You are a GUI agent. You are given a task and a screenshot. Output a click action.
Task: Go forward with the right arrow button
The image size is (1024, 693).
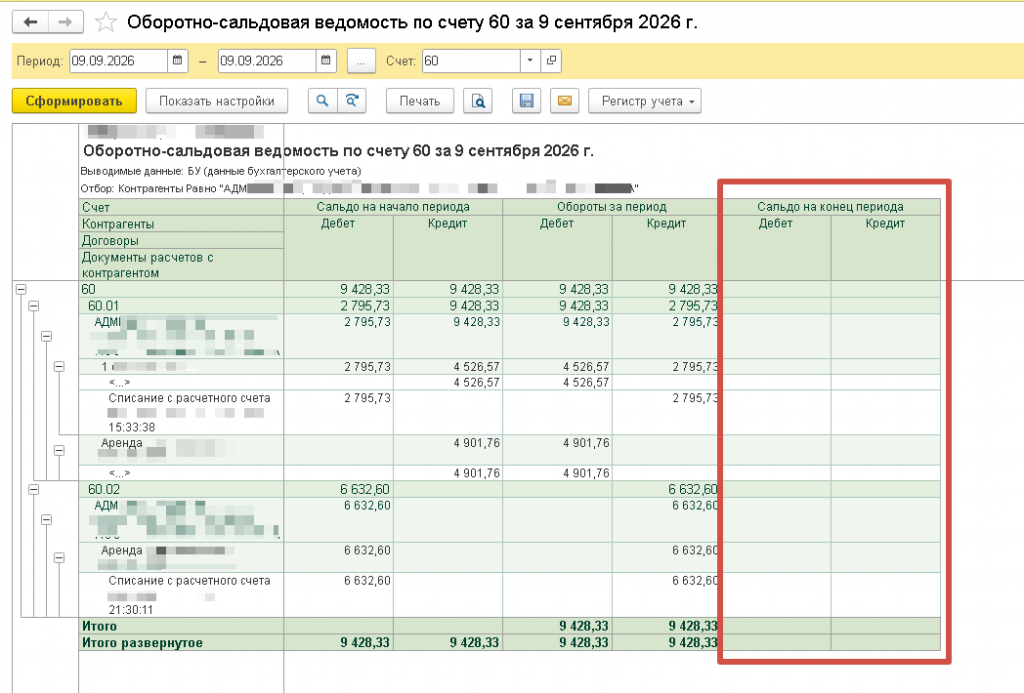click(65, 22)
